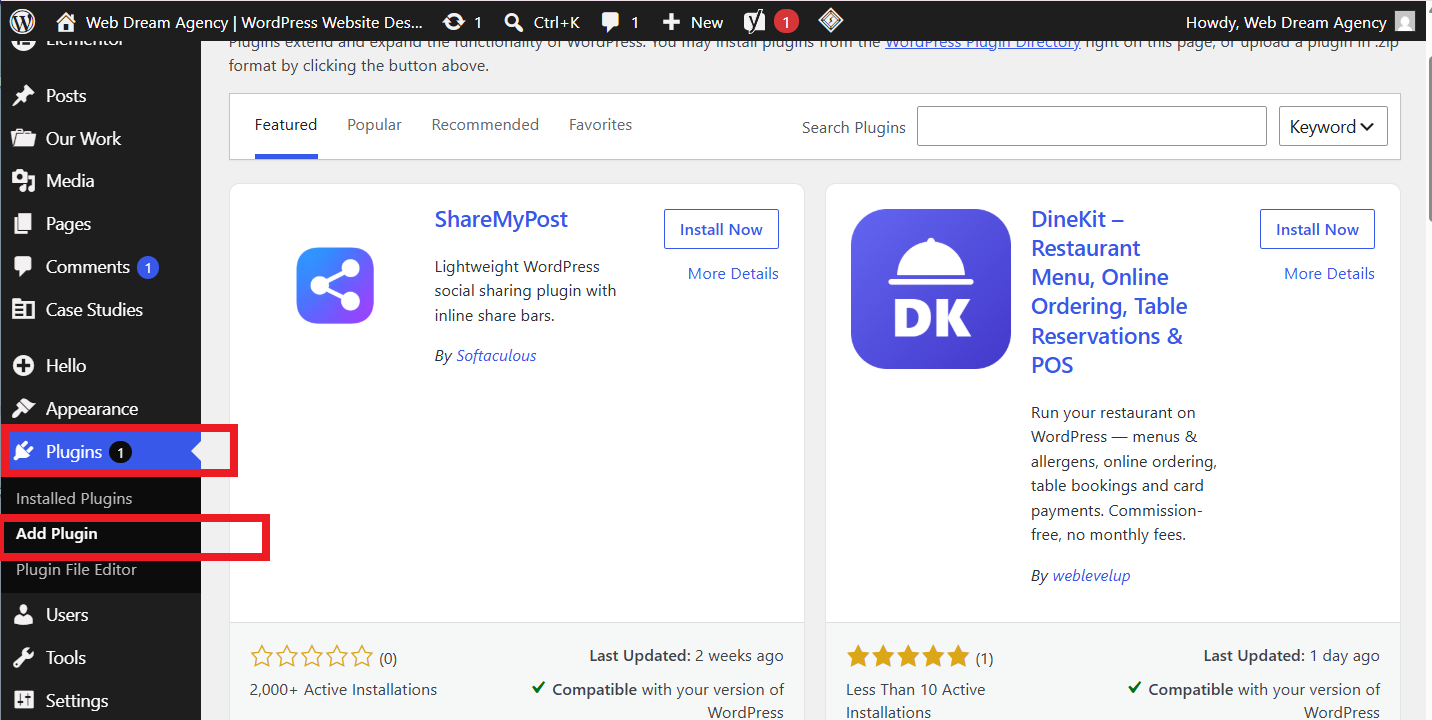Switch to the Favorites tab

(x=600, y=125)
